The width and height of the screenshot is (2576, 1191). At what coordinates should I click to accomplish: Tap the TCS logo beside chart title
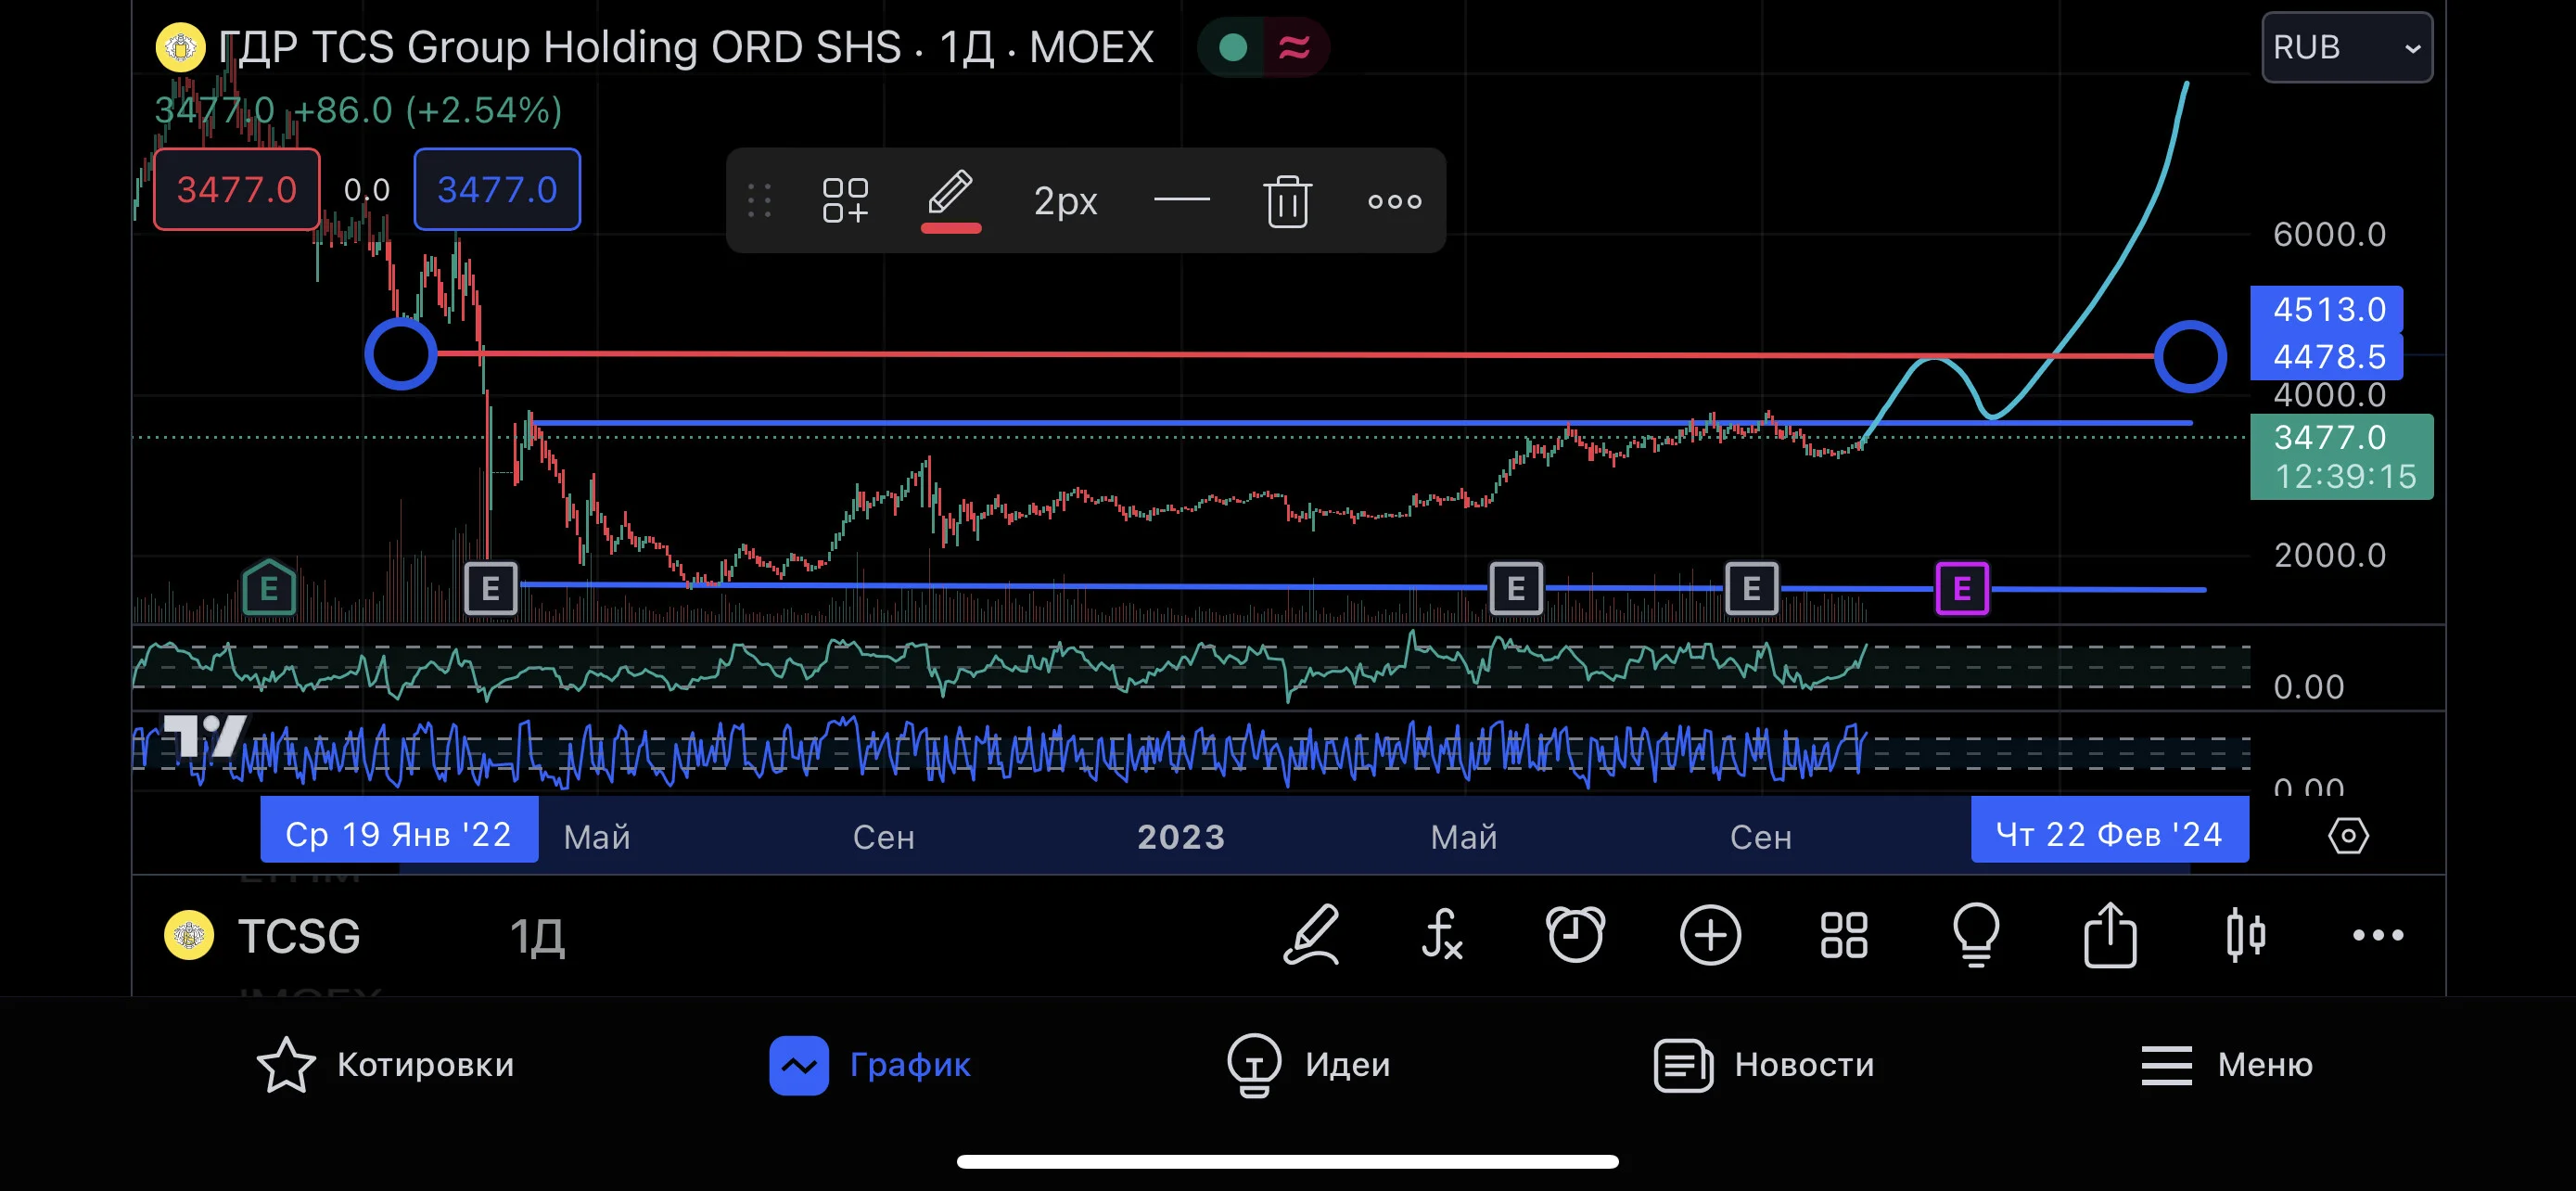181,47
